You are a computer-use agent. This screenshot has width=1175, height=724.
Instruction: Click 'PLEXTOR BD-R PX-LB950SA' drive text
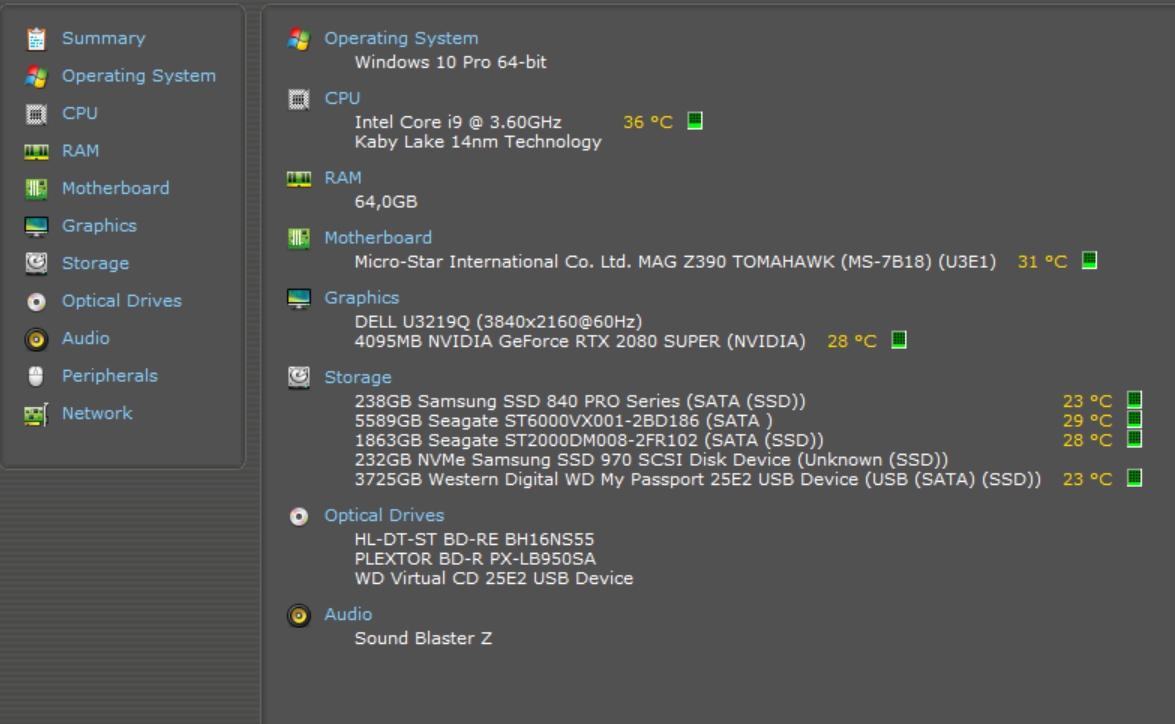475,559
